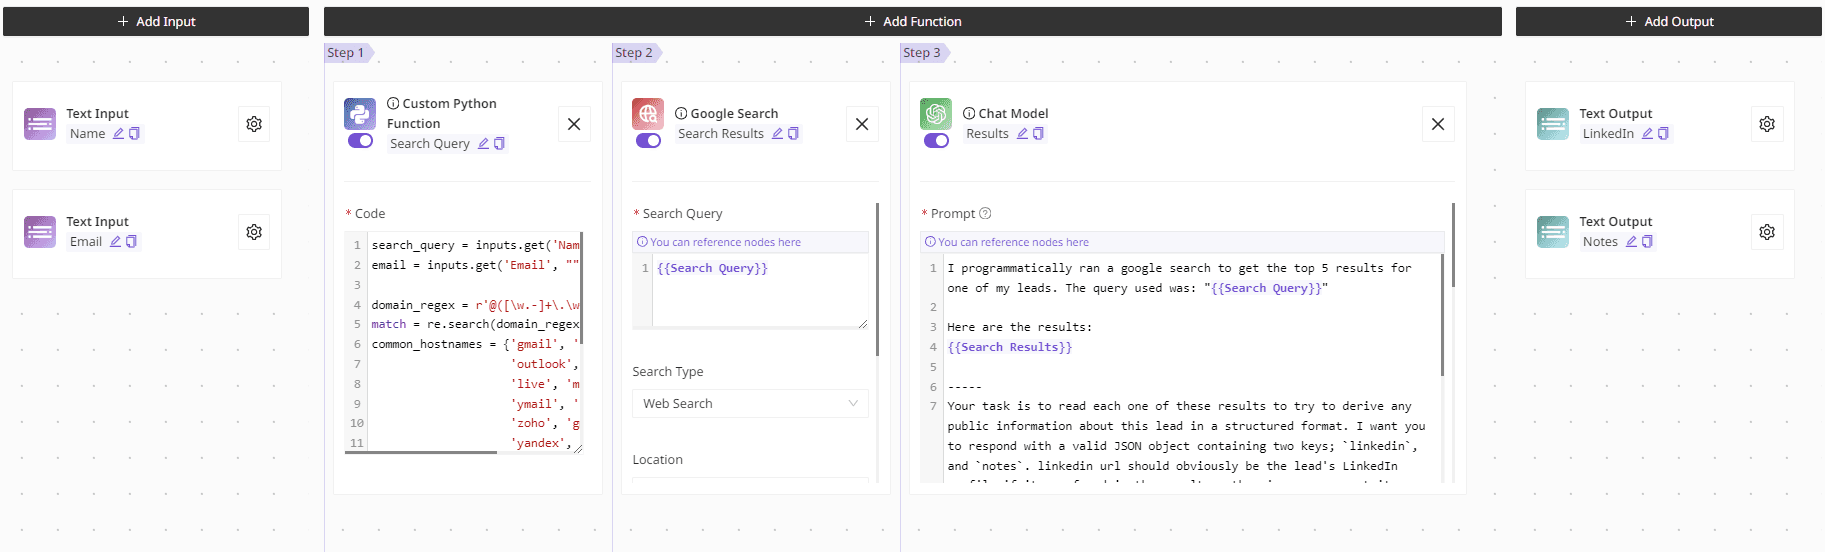The height and width of the screenshot is (552, 1825).
Task: Edit the Email input label with pencil icon
Action: point(115,241)
